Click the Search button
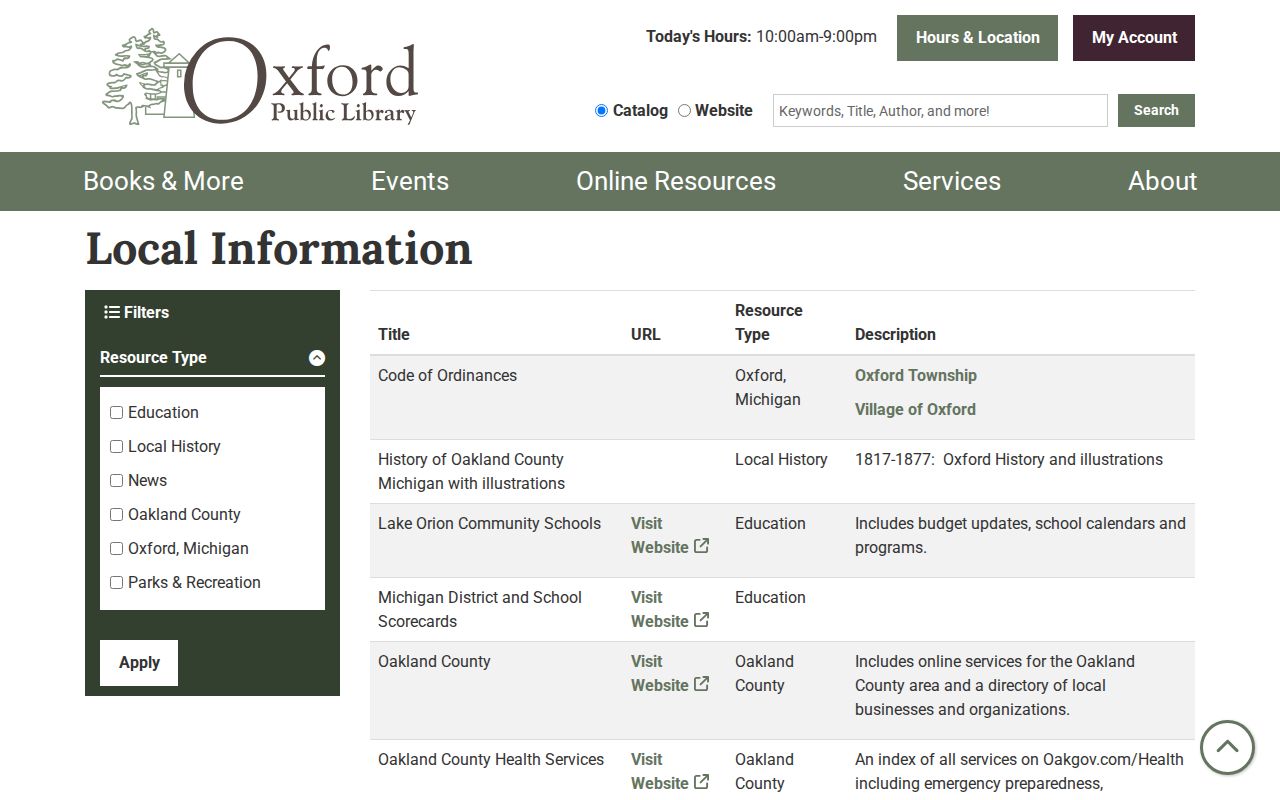1280x800 pixels. (1156, 110)
